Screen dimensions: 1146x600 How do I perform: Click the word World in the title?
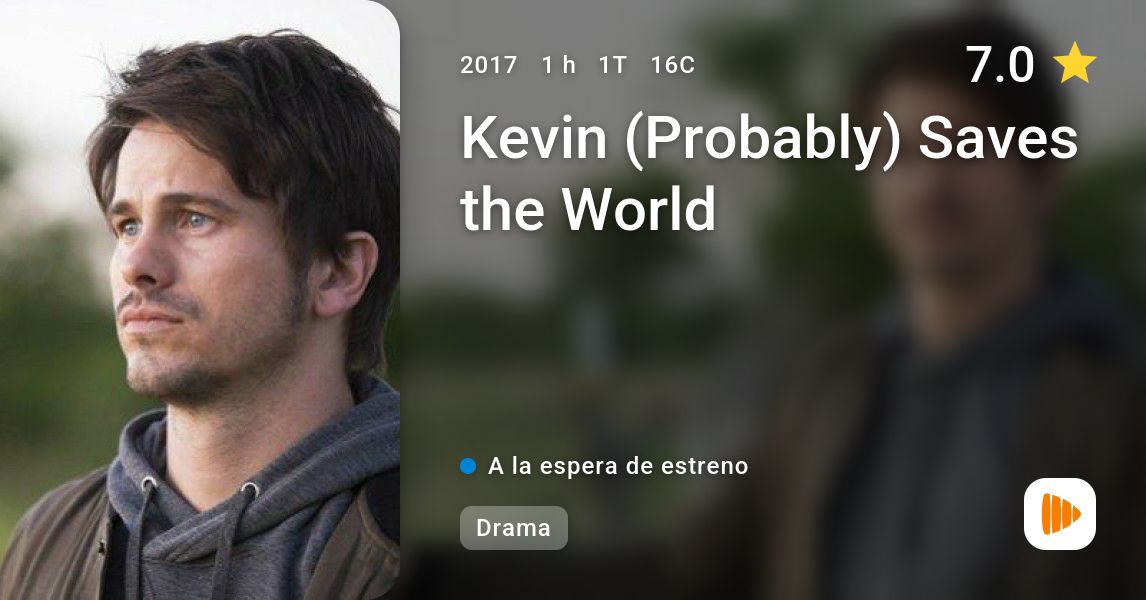tap(638, 209)
